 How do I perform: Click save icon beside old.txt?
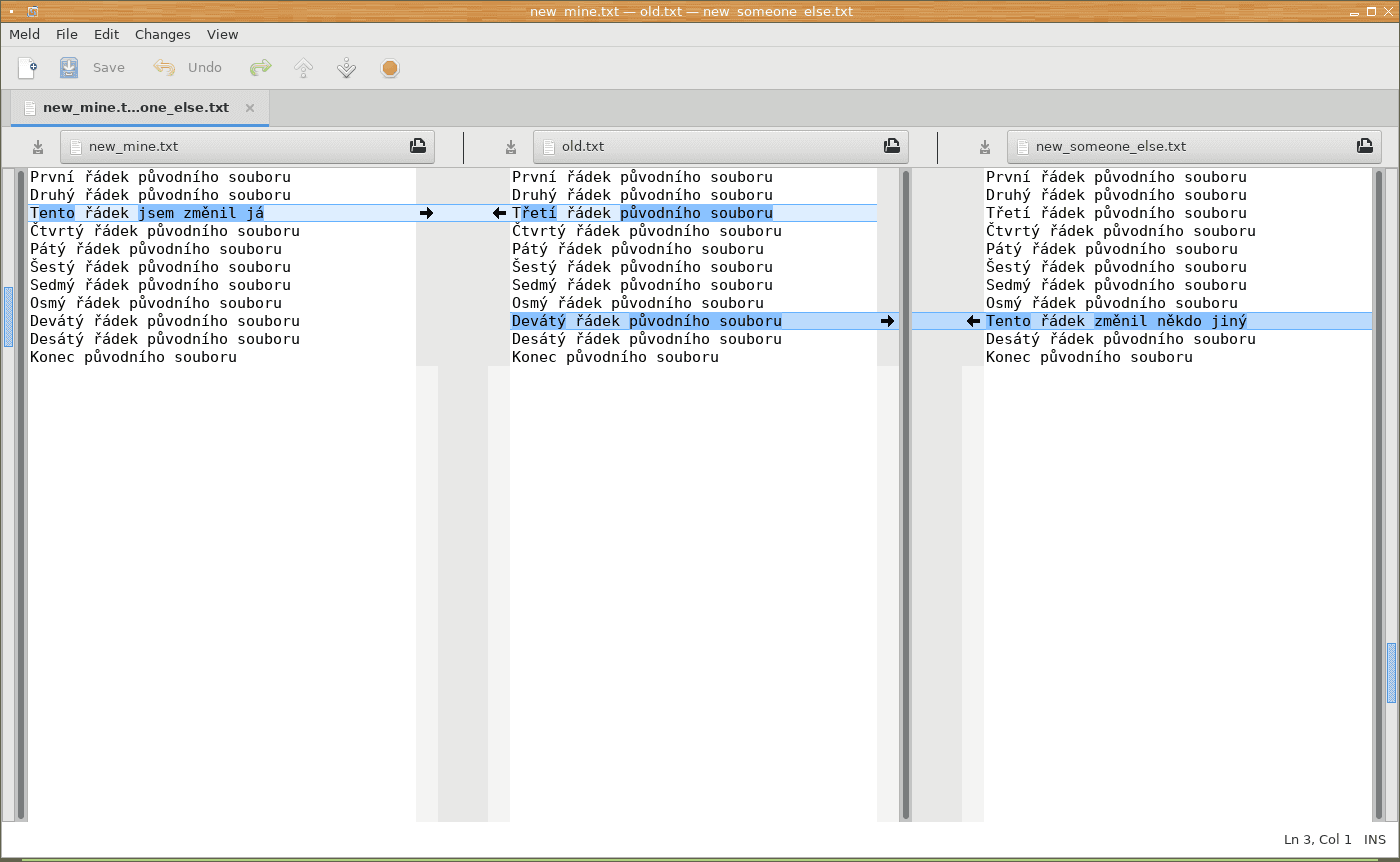tap(511, 147)
